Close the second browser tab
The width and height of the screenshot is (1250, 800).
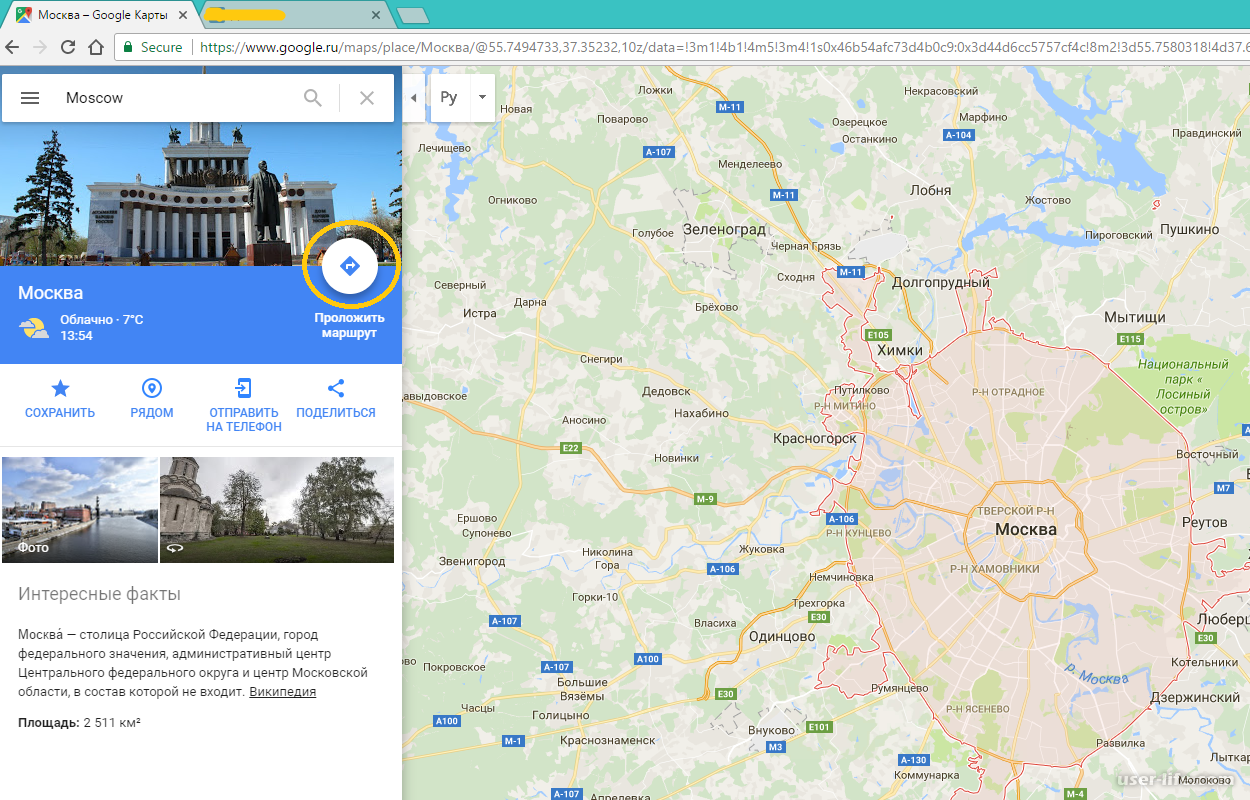point(376,16)
